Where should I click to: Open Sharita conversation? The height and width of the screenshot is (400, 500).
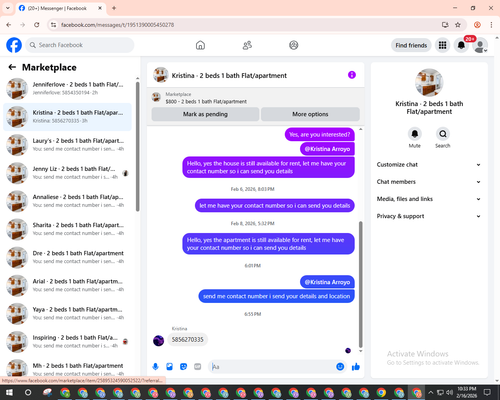point(68,229)
